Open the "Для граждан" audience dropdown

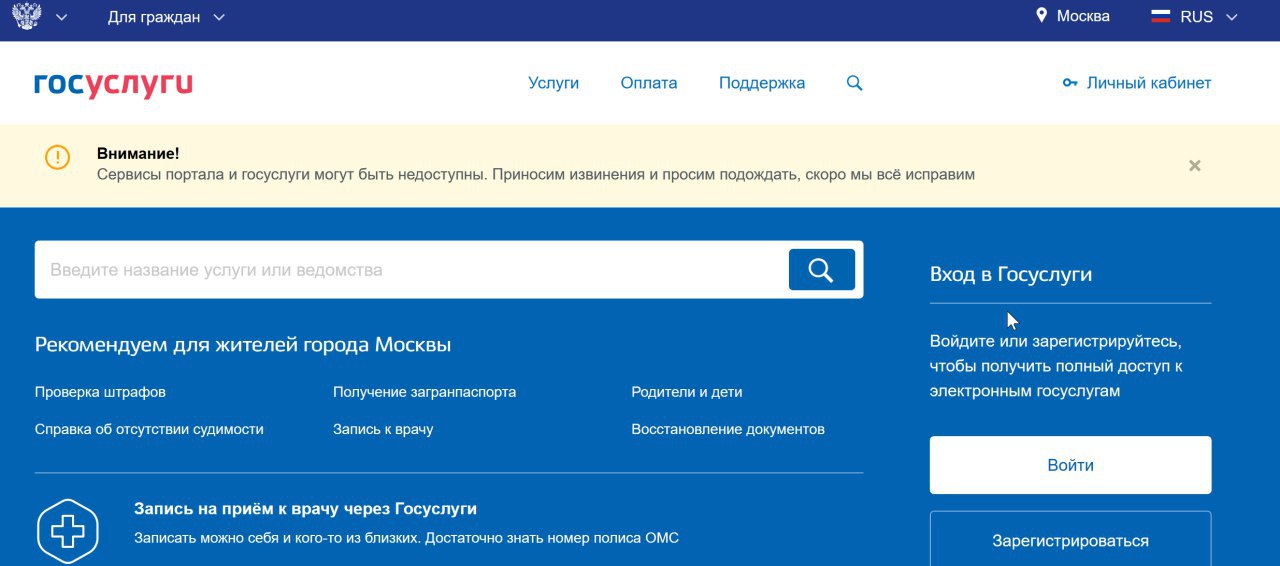tap(166, 17)
